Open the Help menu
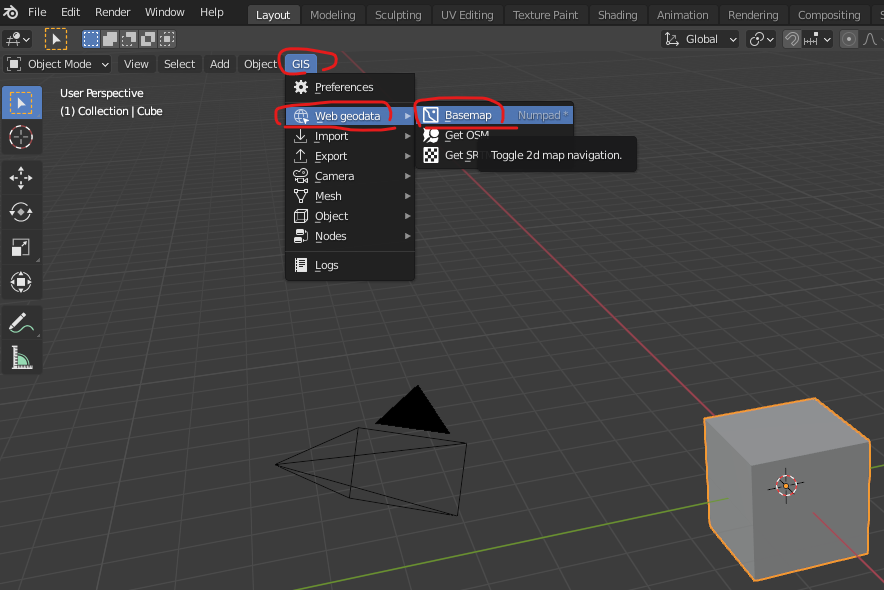The height and width of the screenshot is (590, 884). pos(212,12)
